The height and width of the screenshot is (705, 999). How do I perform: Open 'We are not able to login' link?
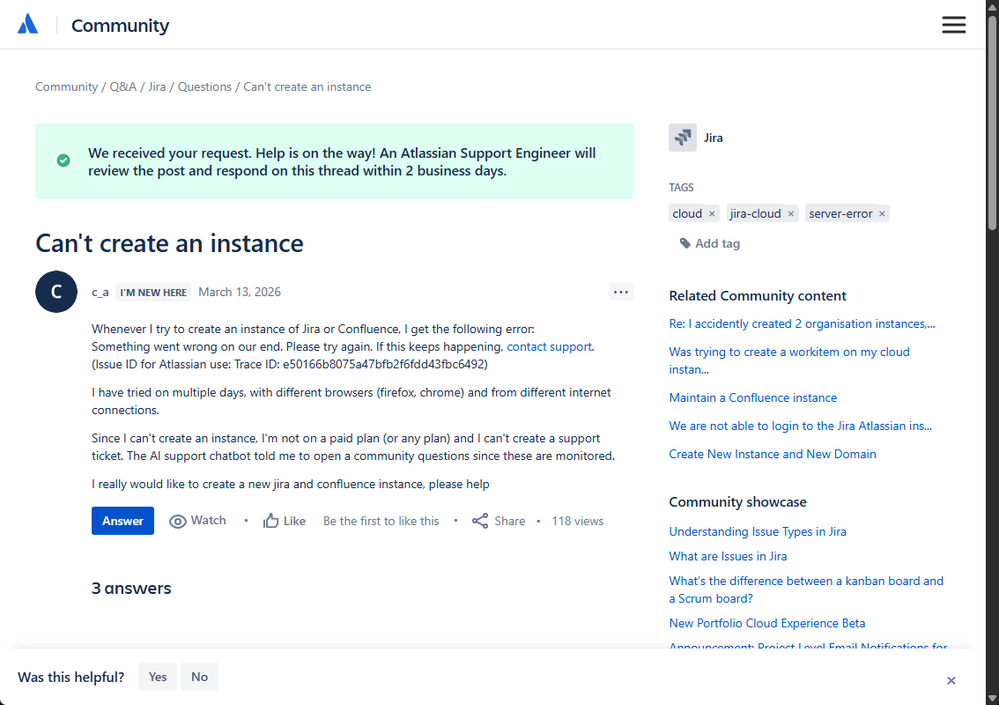tap(800, 425)
